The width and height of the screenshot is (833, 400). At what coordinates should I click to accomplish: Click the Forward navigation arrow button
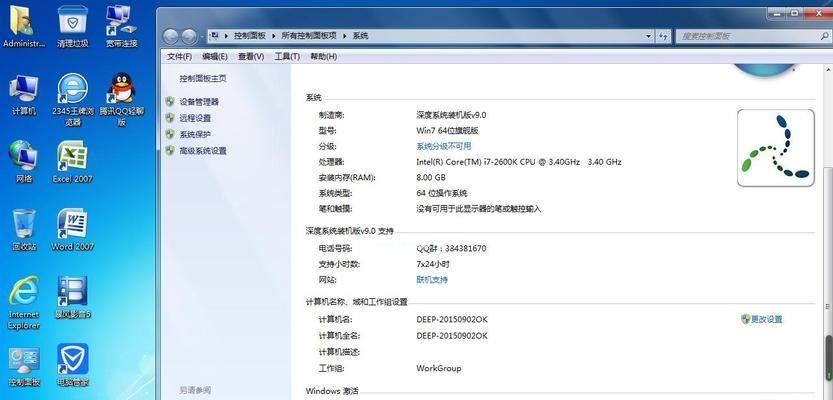(x=189, y=36)
